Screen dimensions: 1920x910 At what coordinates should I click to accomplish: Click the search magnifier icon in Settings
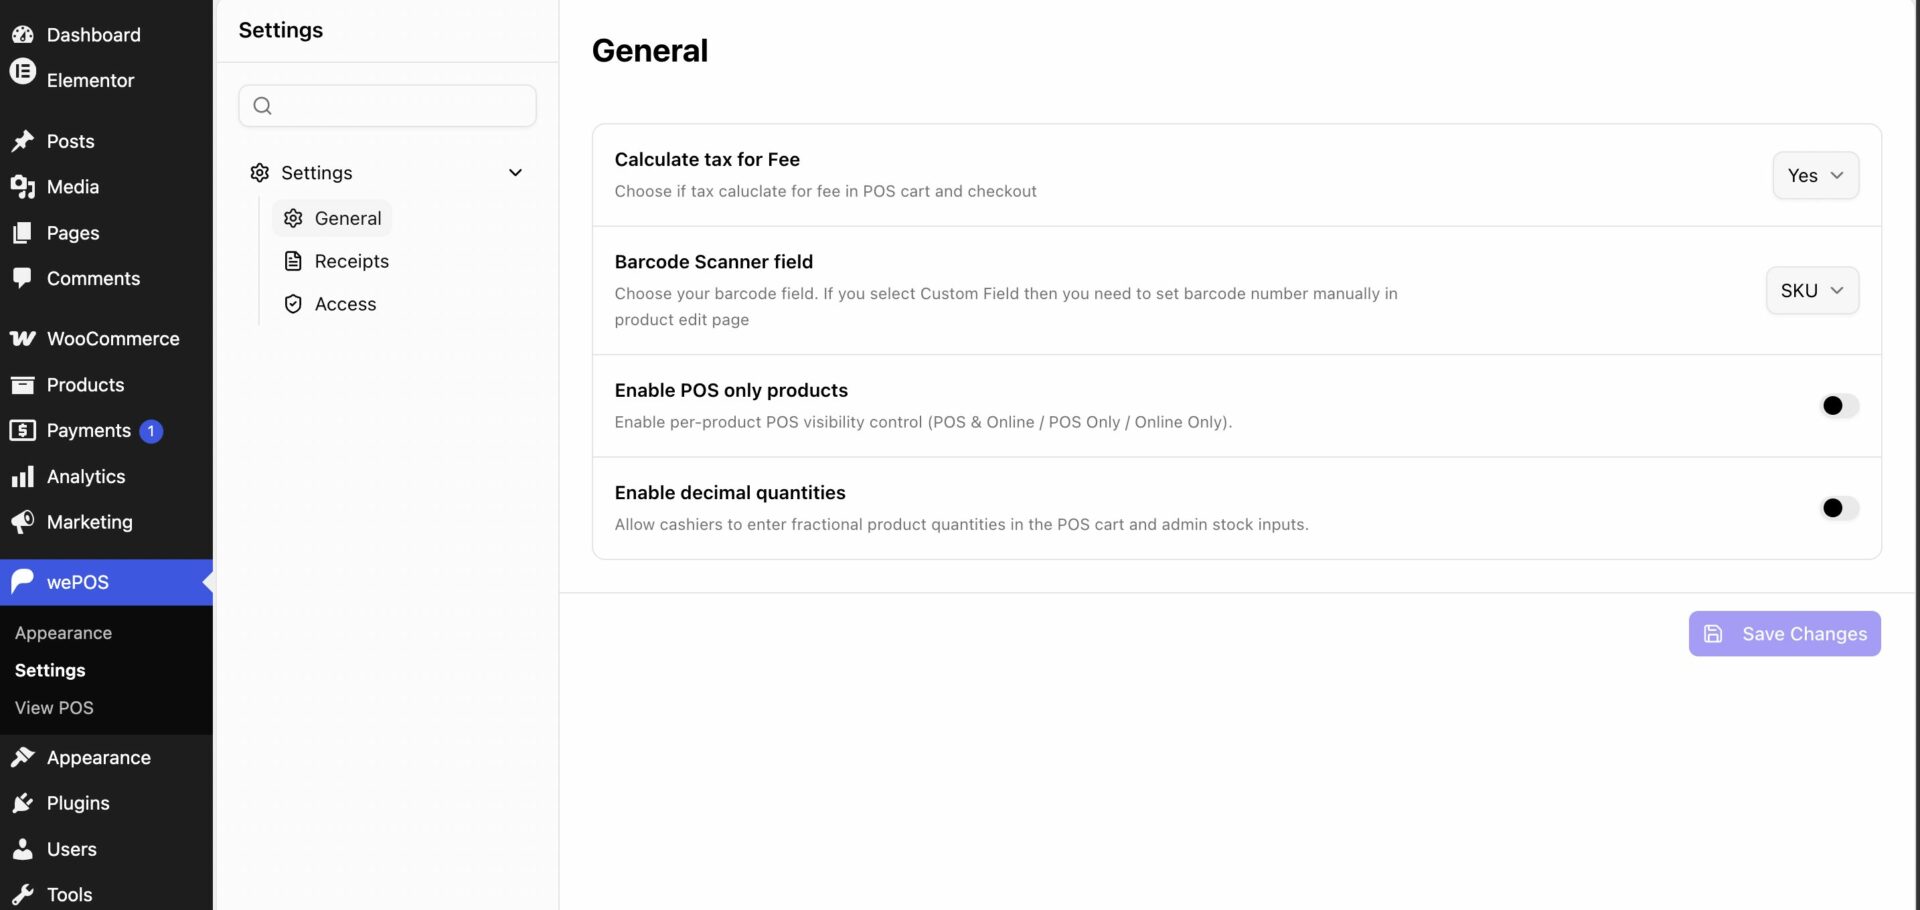coord(262,106)
